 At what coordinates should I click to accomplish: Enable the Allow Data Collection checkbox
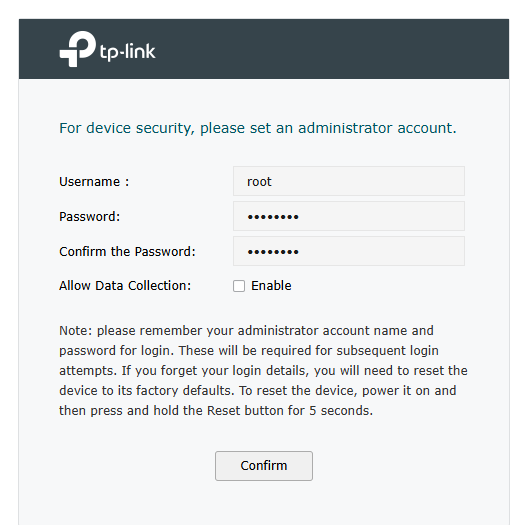click(239, 286)
